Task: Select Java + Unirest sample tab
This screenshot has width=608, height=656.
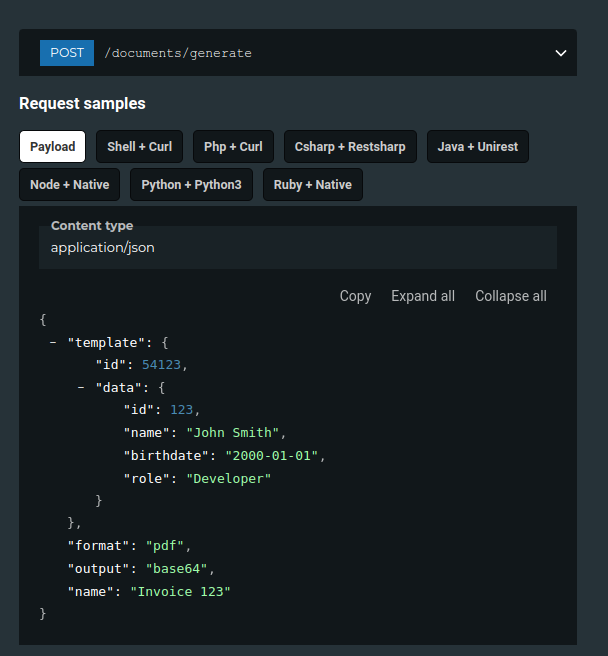Action: click(478, 147)
